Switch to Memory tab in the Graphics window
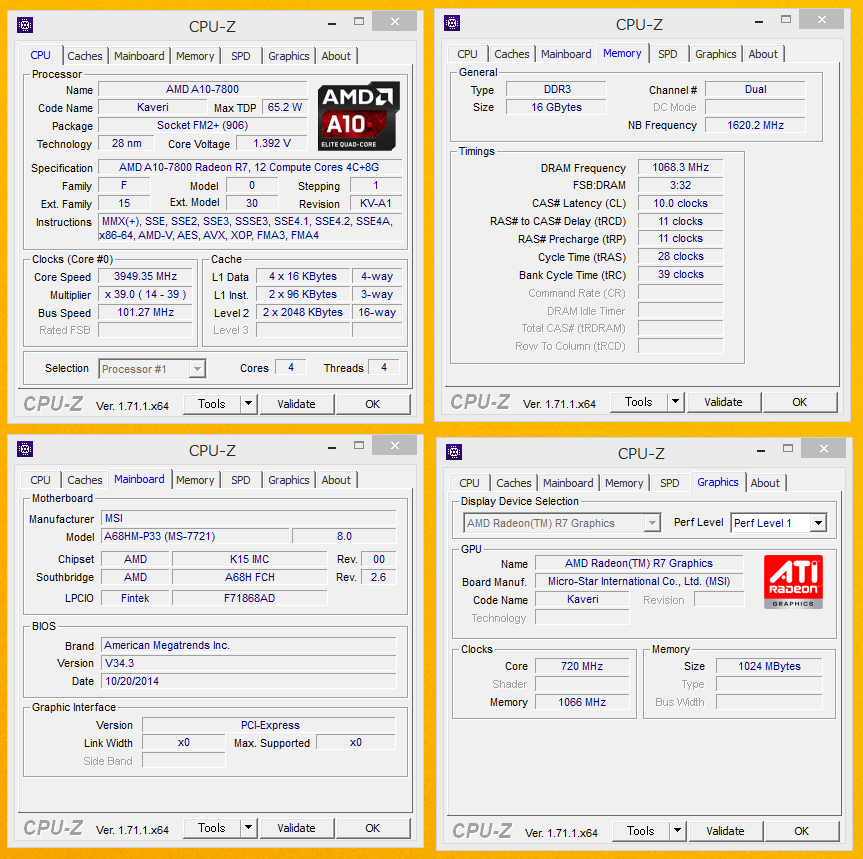Image resolution: width=863 pixels, height=859 pixels. 624,483
